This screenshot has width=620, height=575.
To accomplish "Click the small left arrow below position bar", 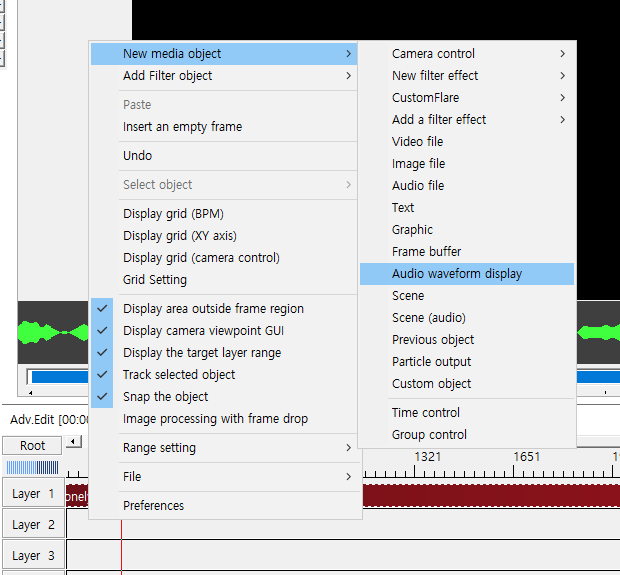I will click(x=30, y=393).
